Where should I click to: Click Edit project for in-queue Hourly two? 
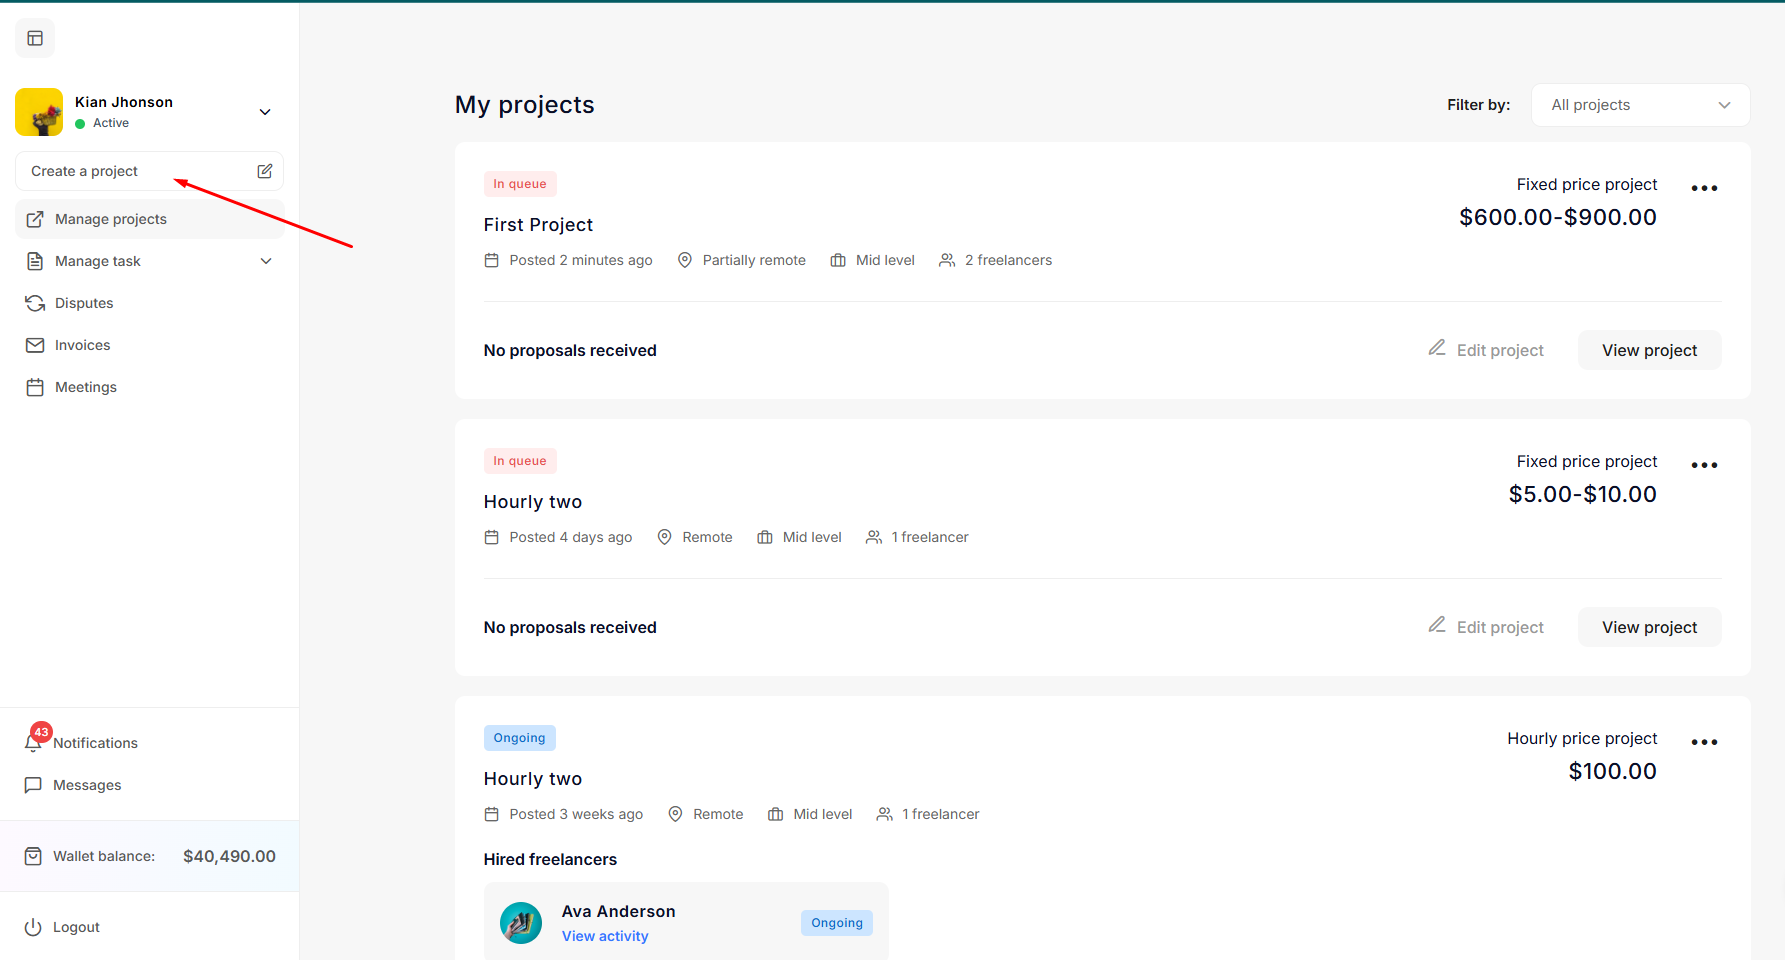point(1486,627)
